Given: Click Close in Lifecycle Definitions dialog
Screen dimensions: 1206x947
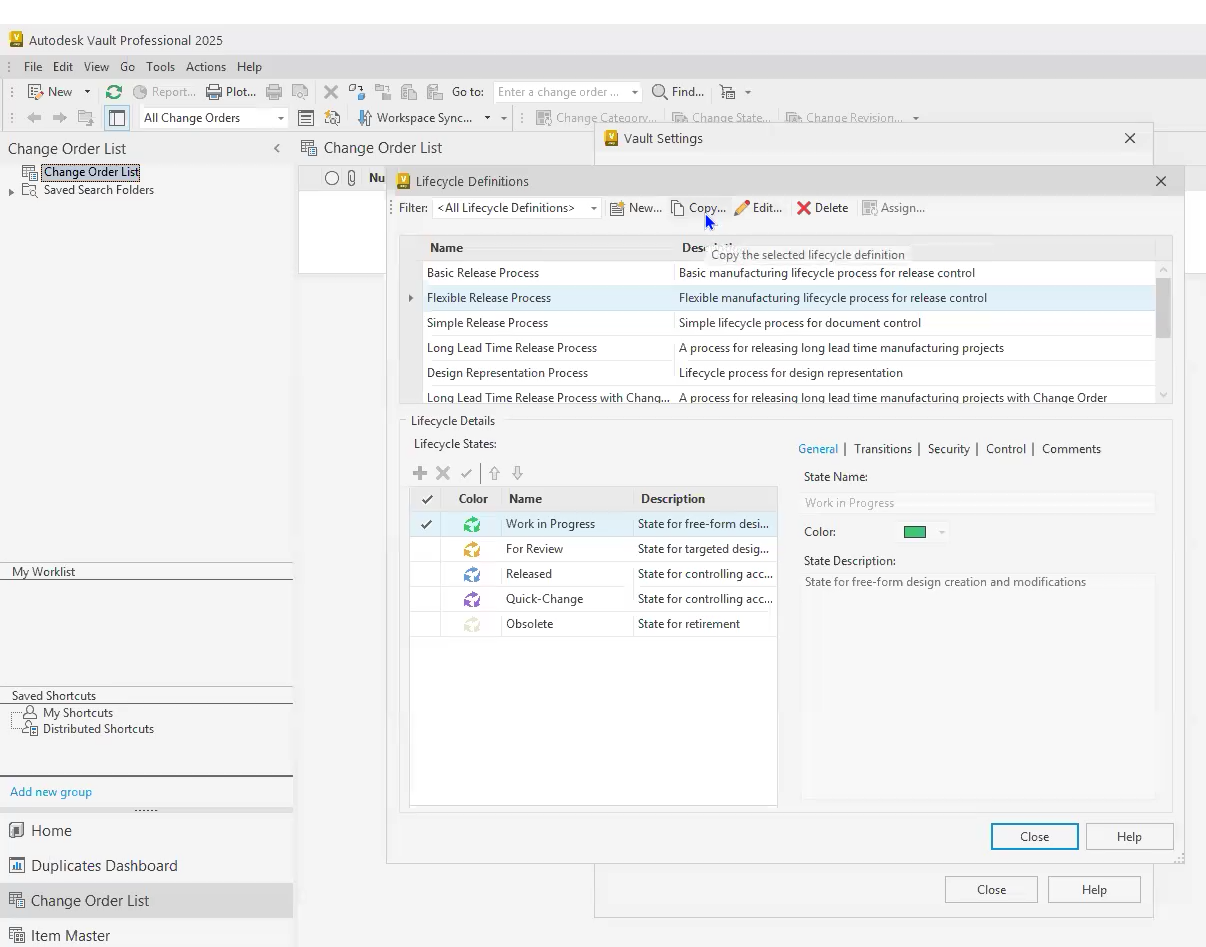Looking at the screenshot, I should [1035, 837].
